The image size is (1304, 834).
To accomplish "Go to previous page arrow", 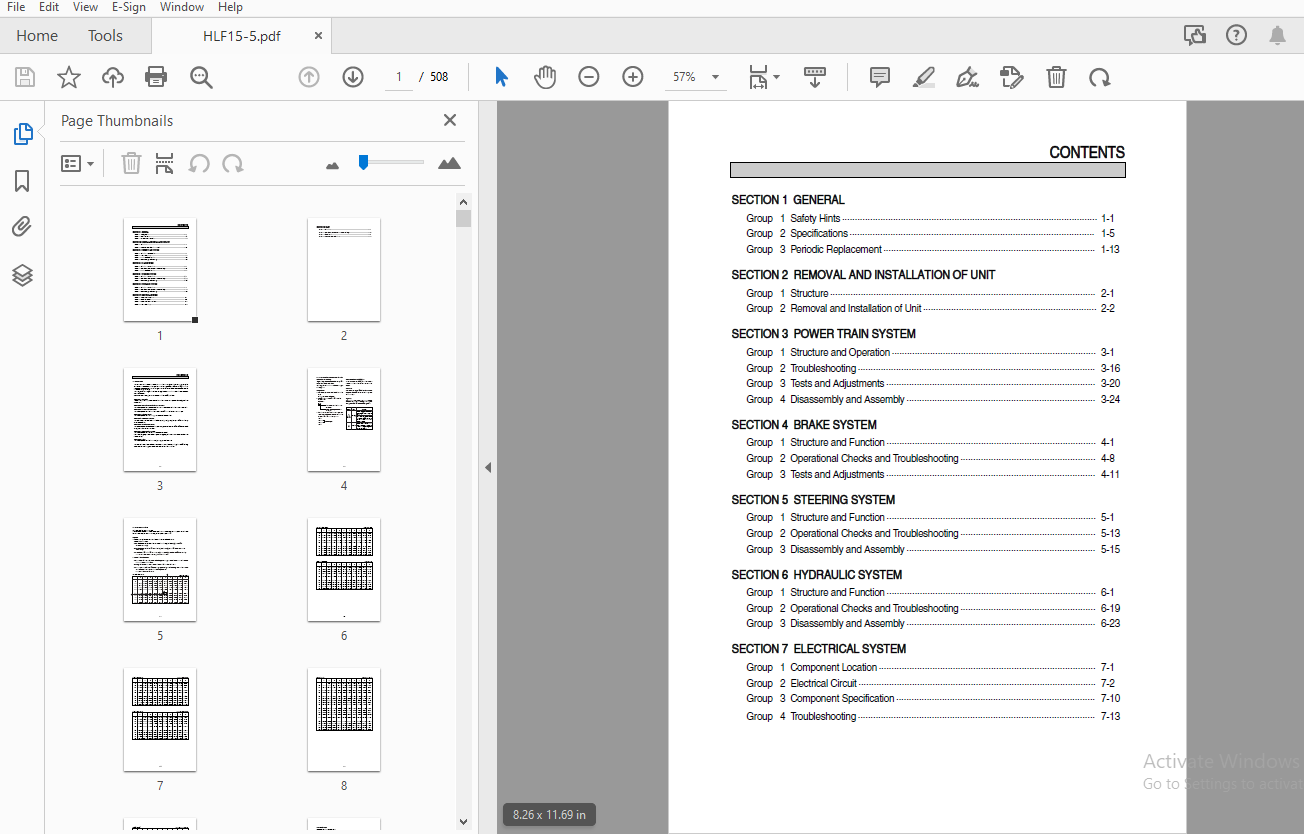I will tap(309, 77).
